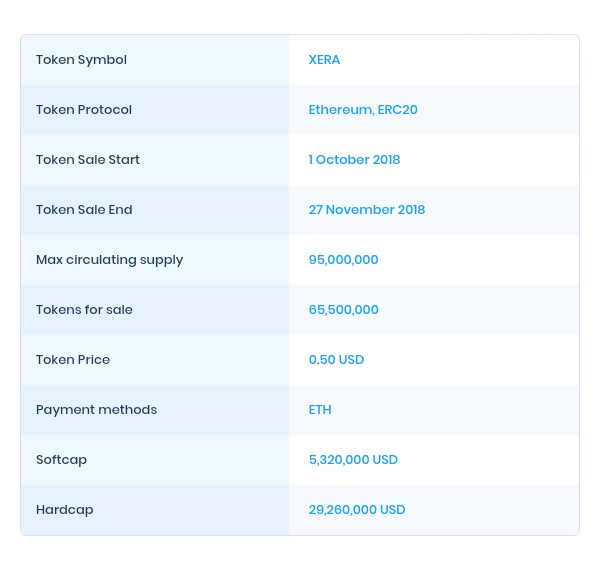This screenshot has width=600, height=561.
Task: Click the 65,500,000 tokens for sale value
Action: (343, 310)
